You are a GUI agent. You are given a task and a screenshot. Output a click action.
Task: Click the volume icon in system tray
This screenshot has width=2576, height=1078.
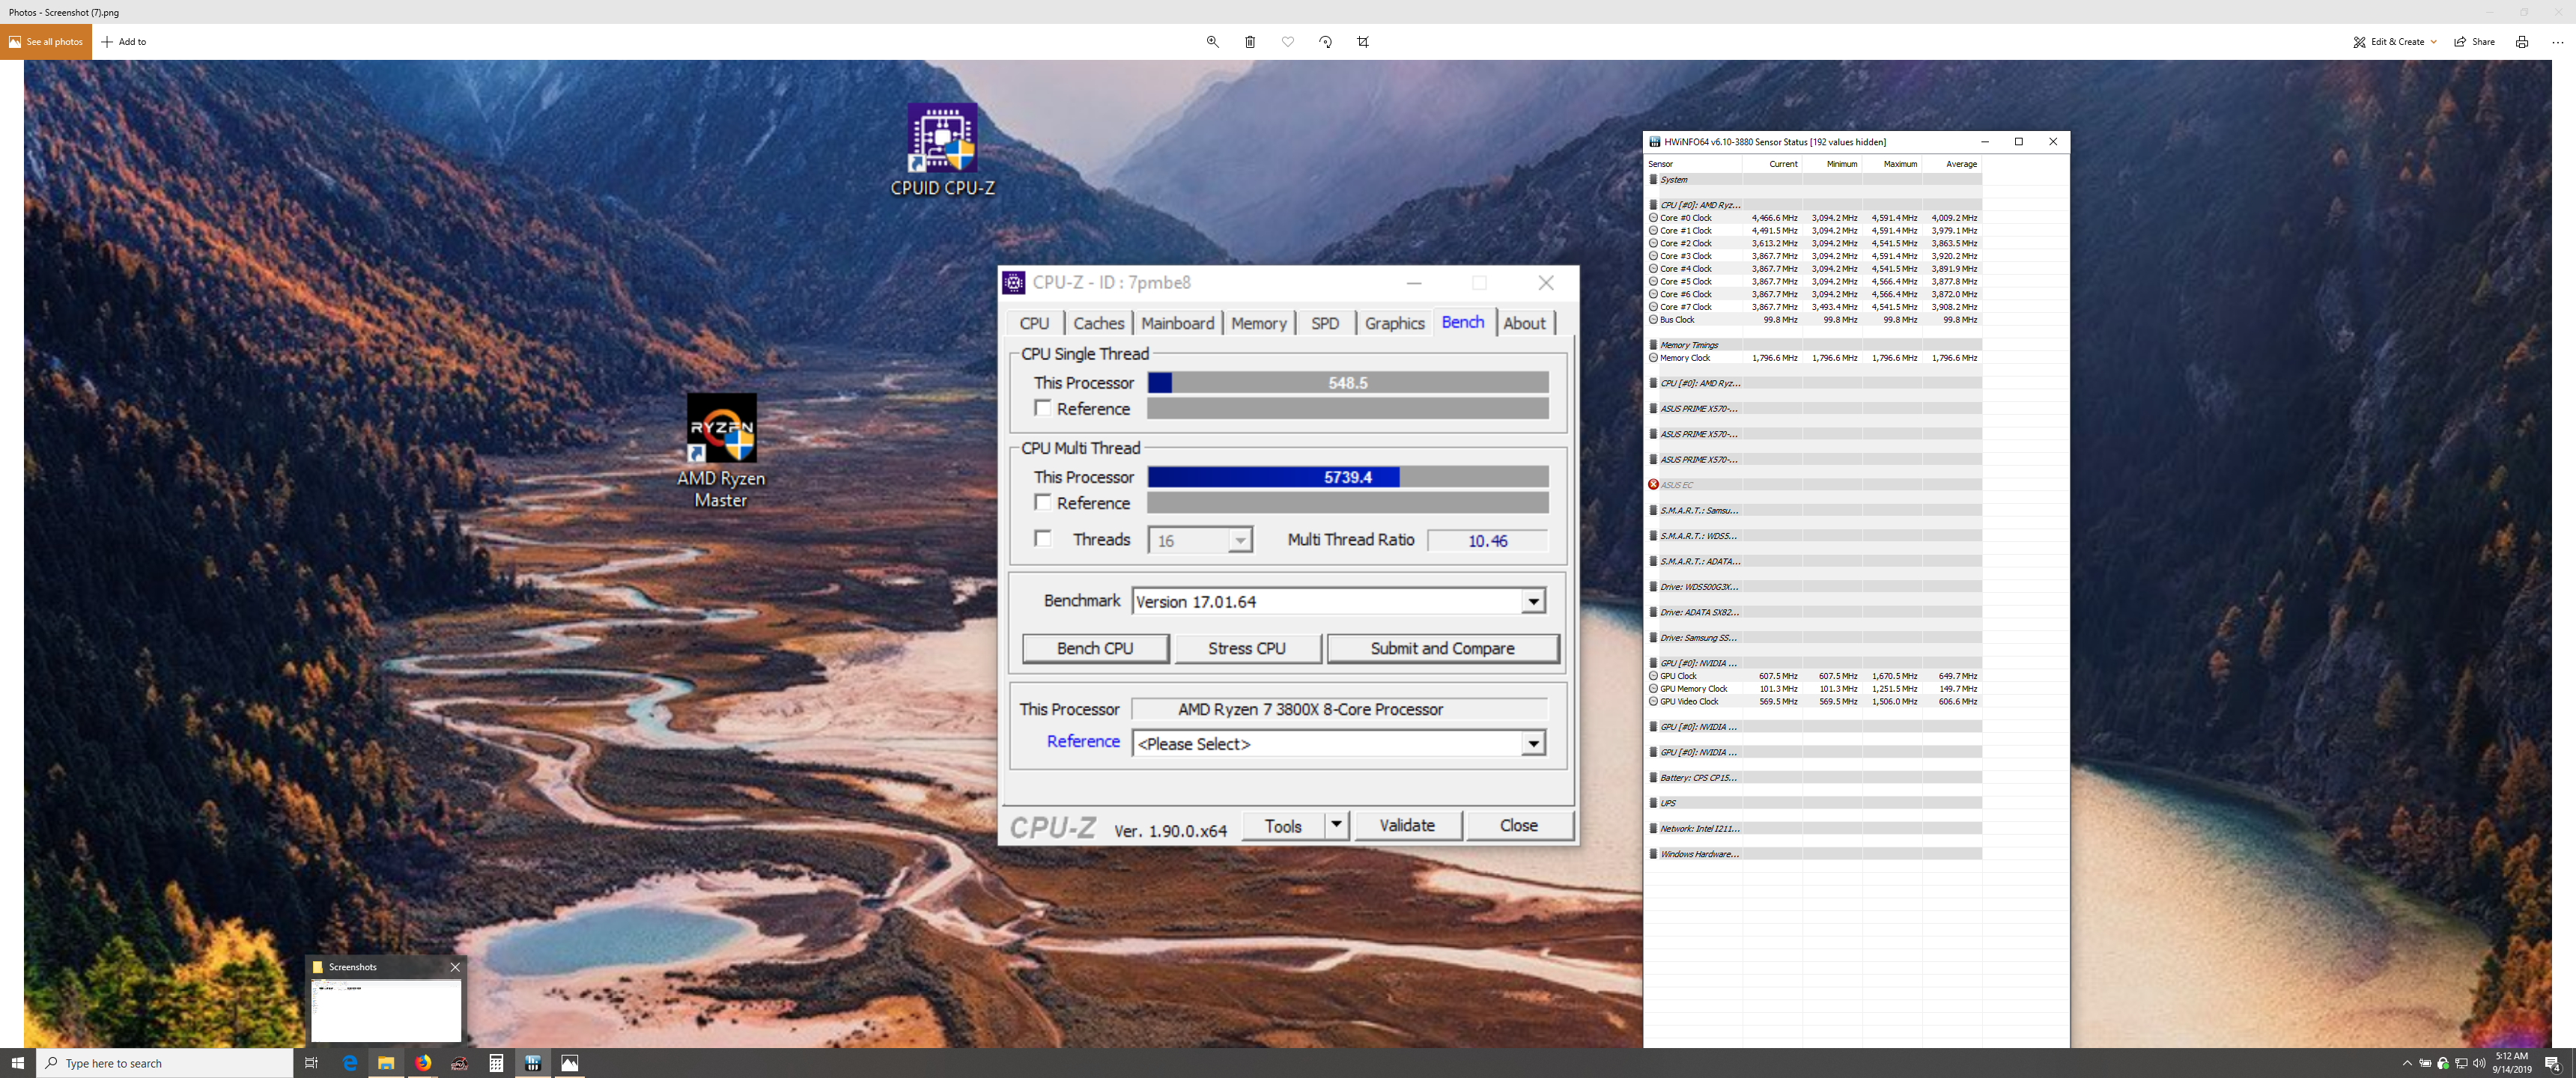[x=2479, y=1063]
